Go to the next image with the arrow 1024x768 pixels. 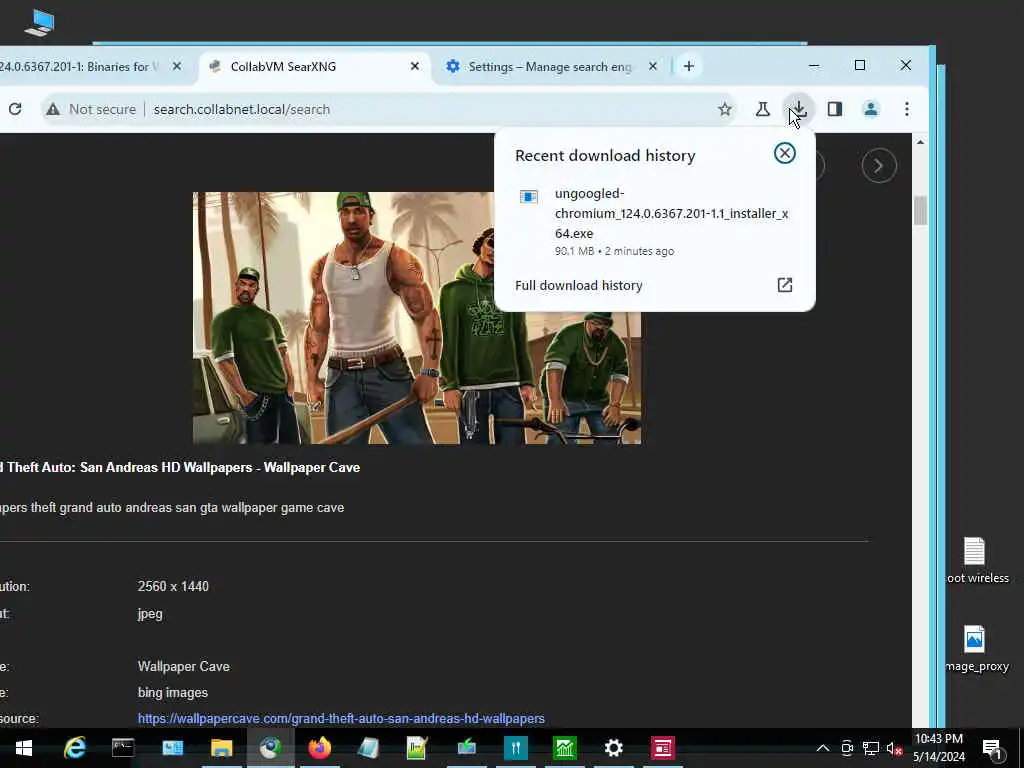878,166
